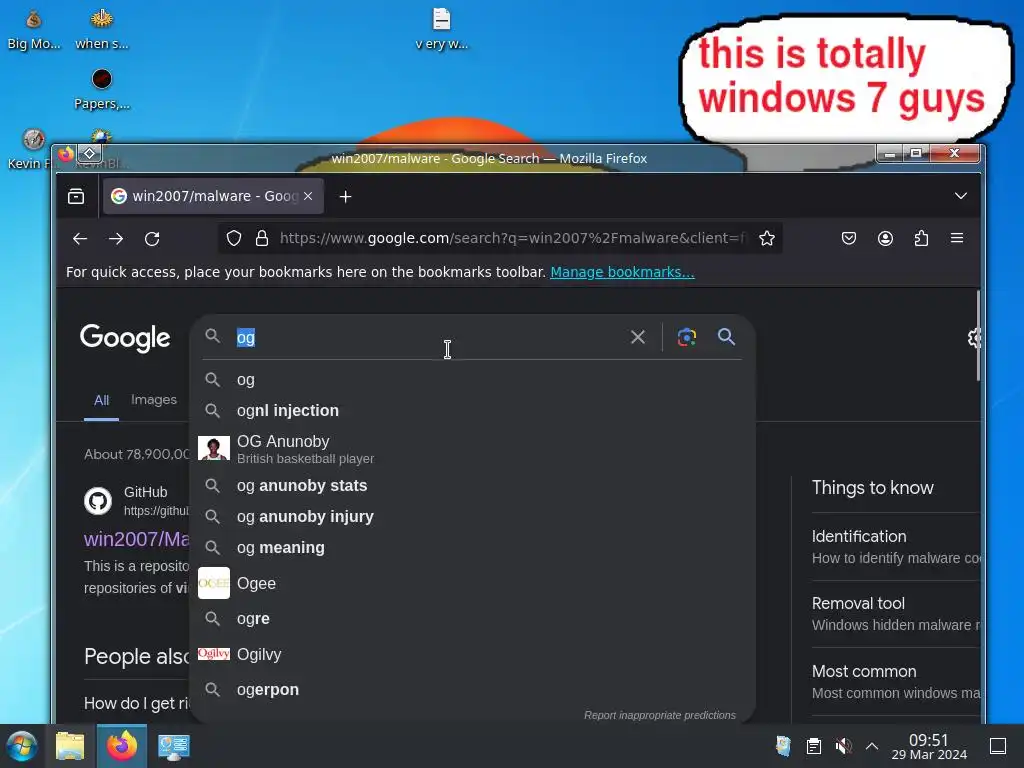Open Firefox account profile icon
This screenshot has width=1024, height=768.
(x=885, y=238)
